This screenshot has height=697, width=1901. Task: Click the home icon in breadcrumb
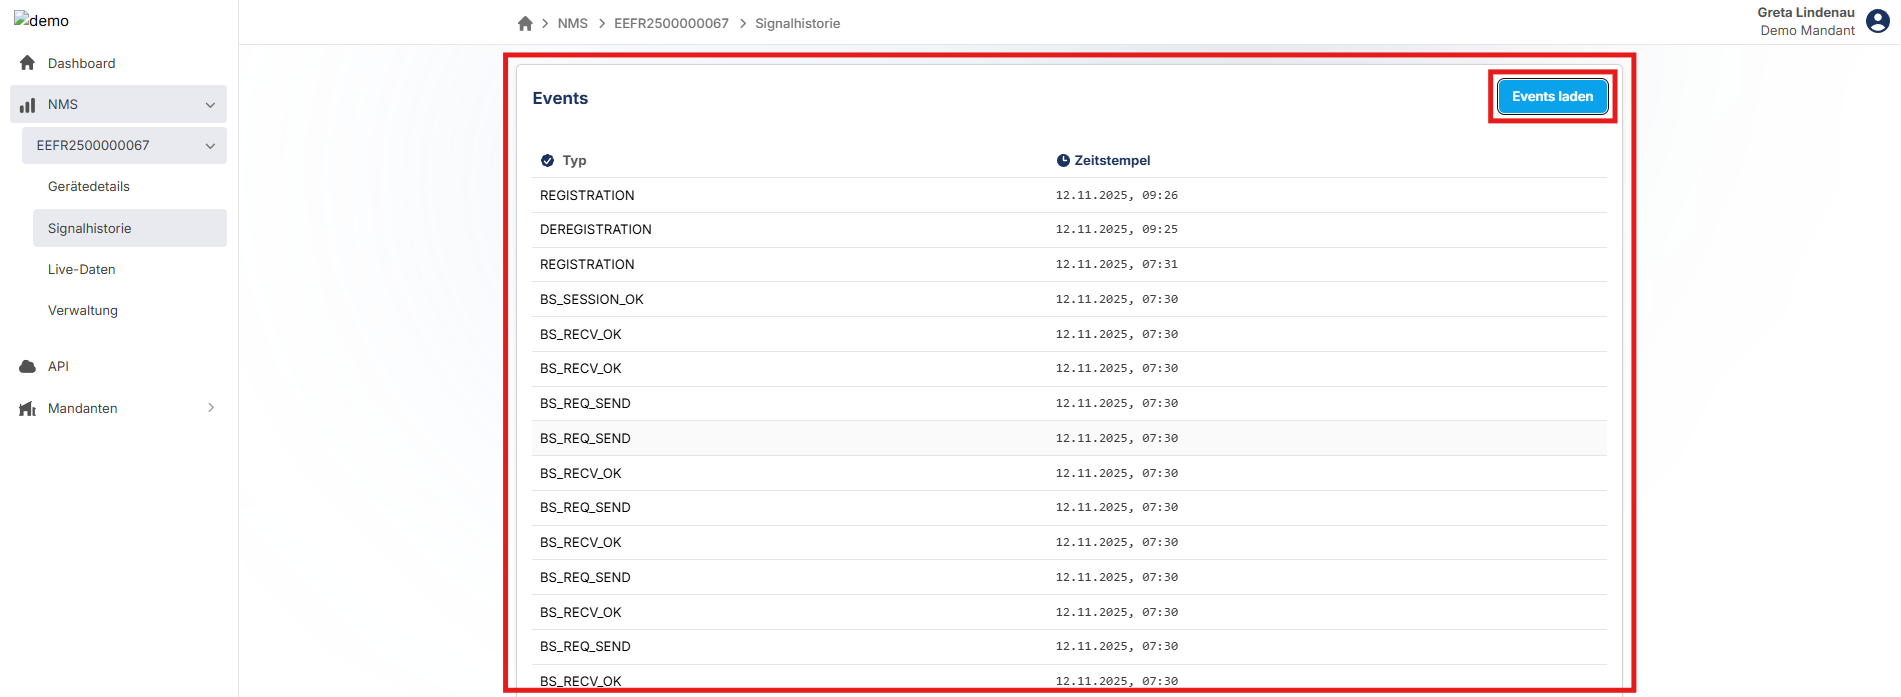[525, 23]
